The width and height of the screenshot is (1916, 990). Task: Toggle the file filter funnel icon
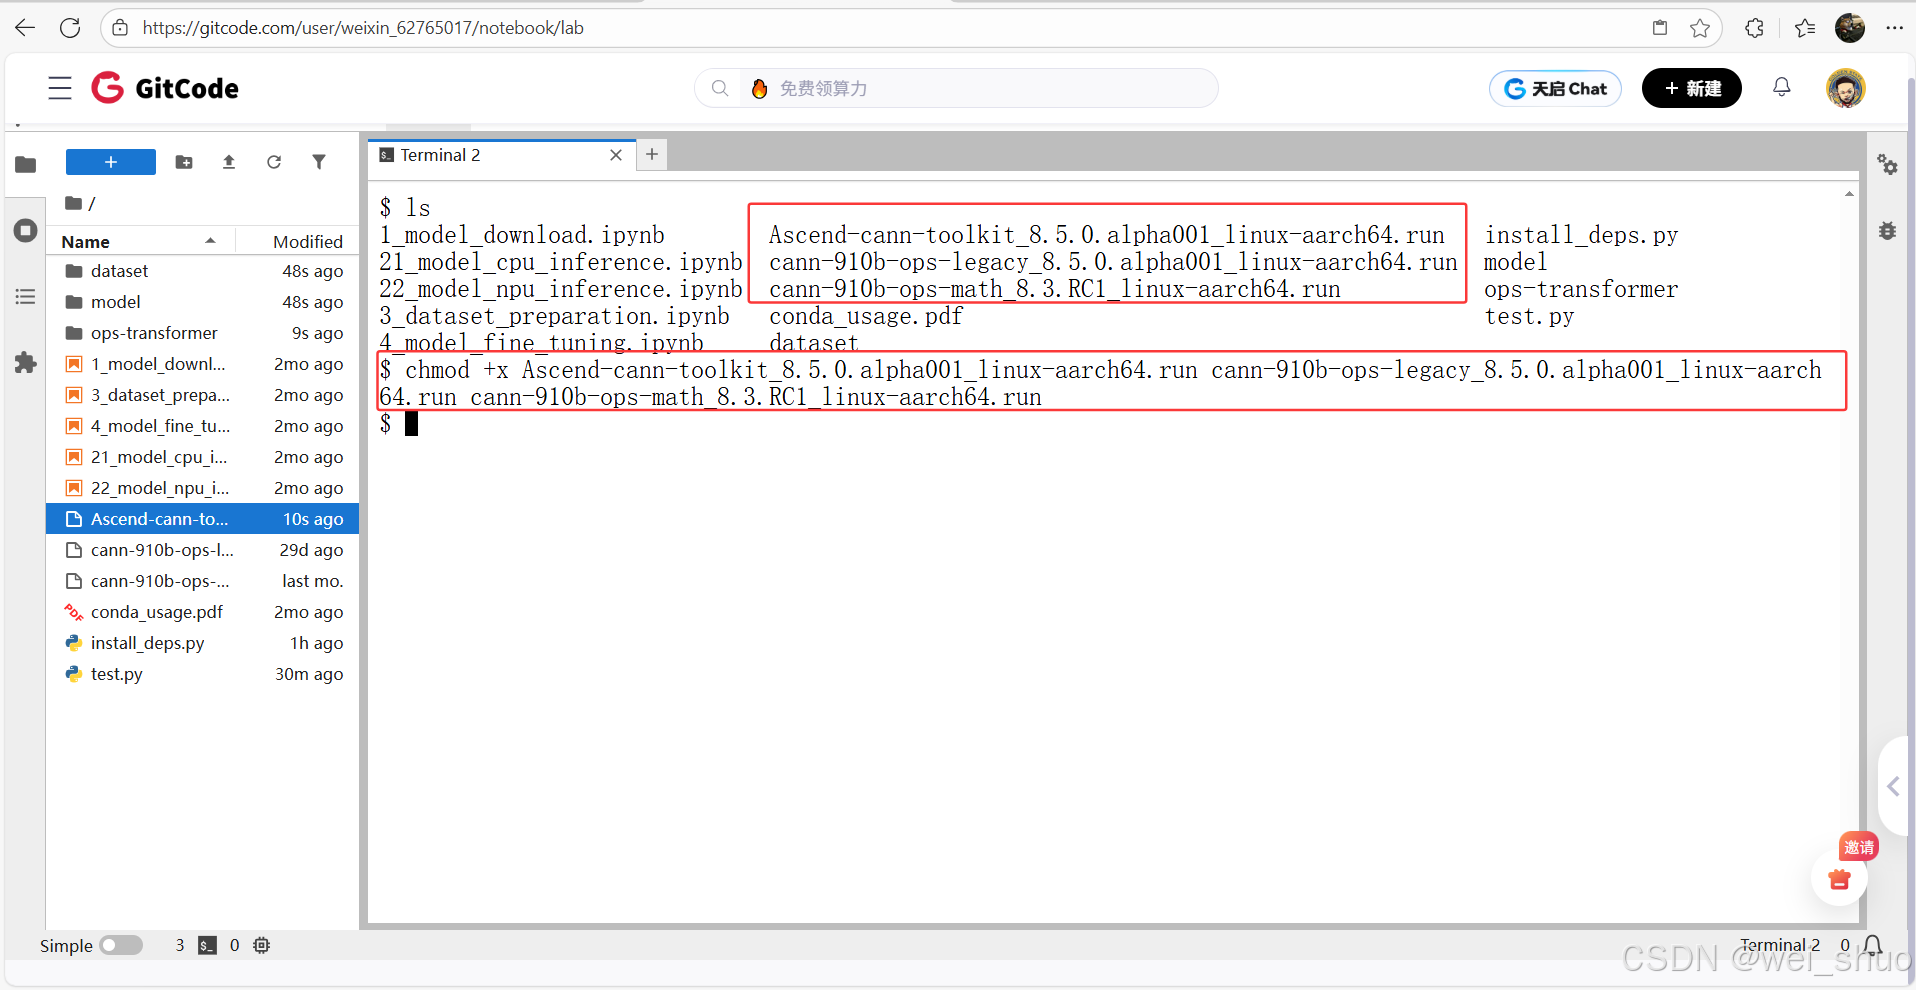[319, 162]
